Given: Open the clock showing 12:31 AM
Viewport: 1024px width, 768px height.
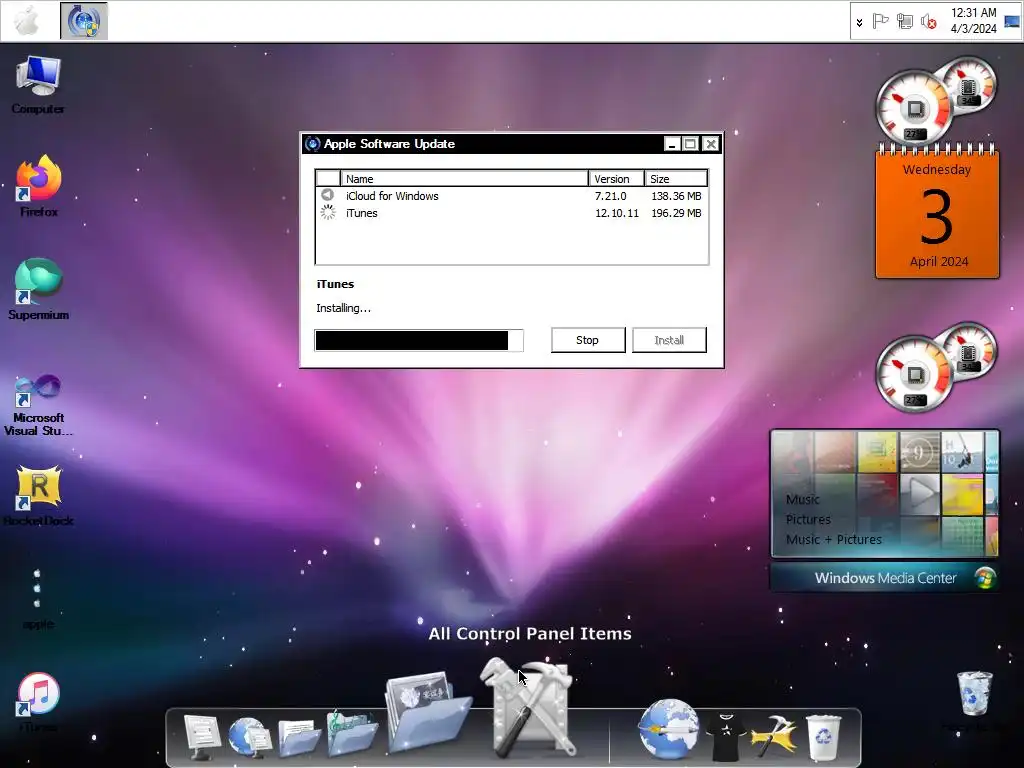Looking at the screenshot, I should point(973,21).
